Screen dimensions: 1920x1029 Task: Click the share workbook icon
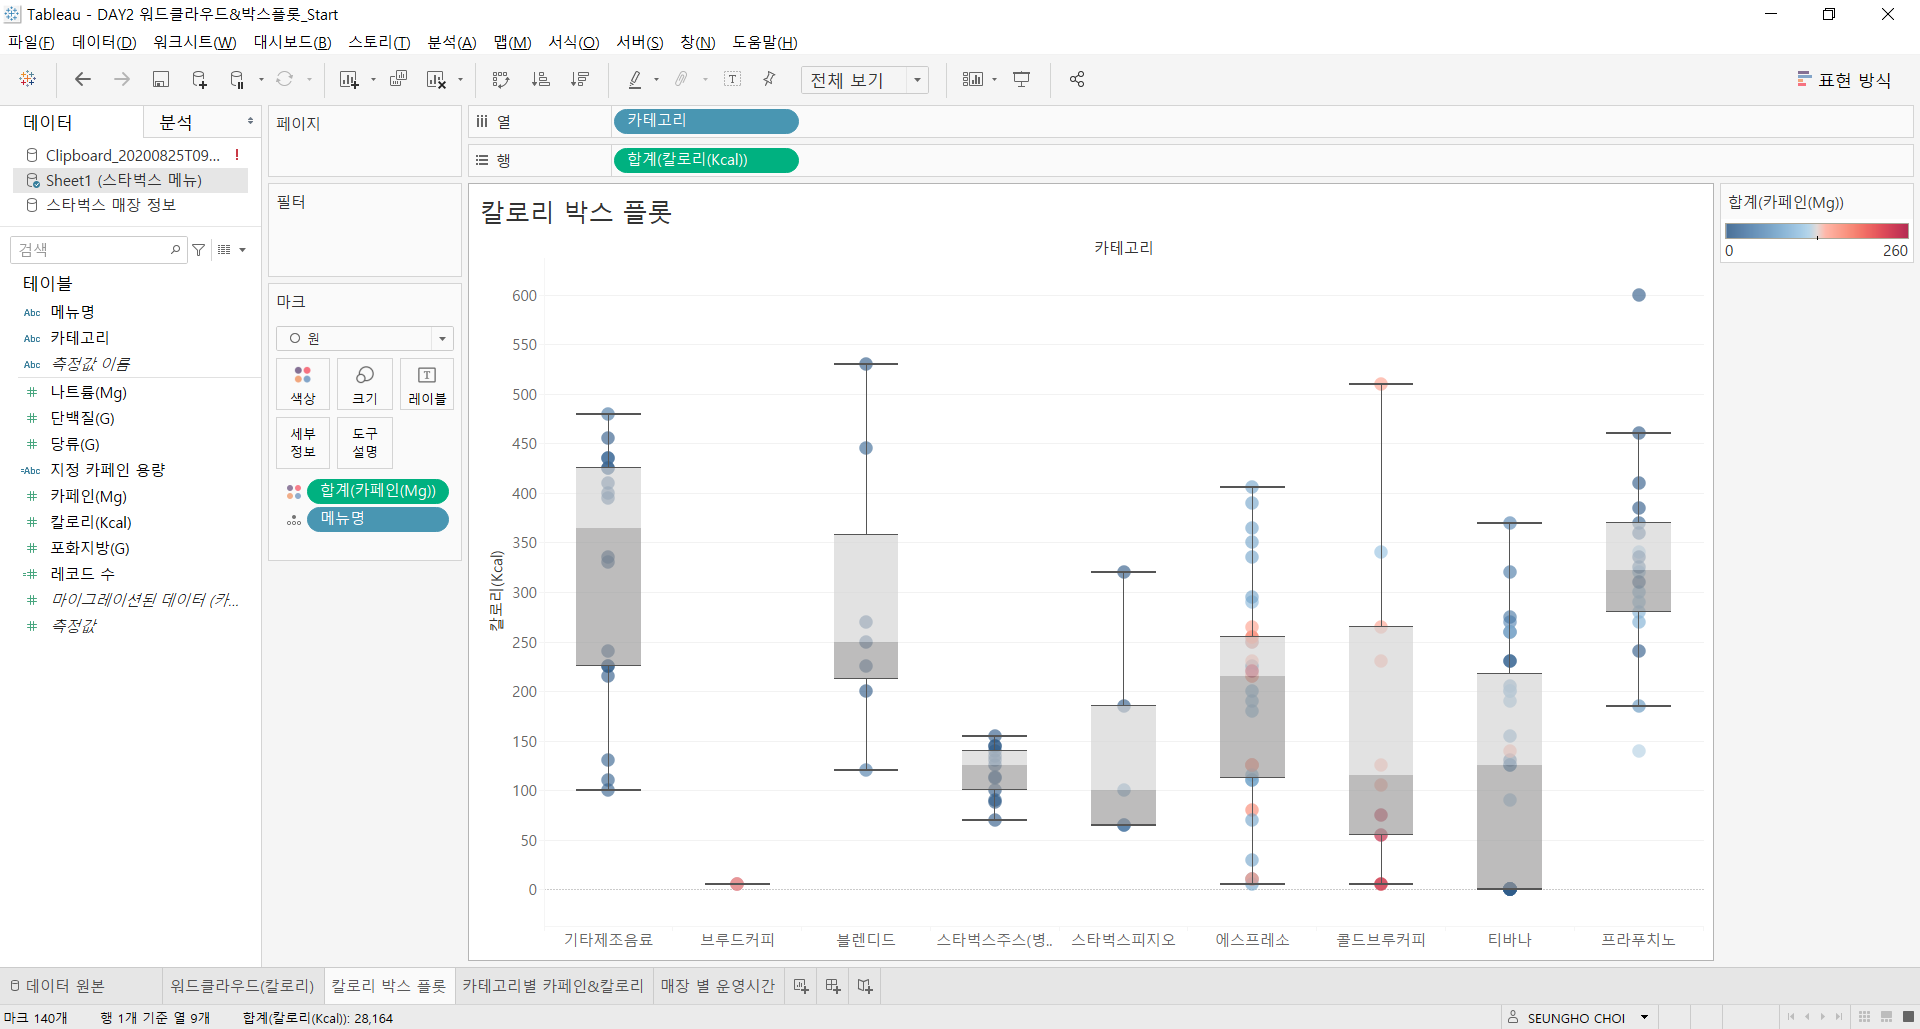coord(1077,79)
